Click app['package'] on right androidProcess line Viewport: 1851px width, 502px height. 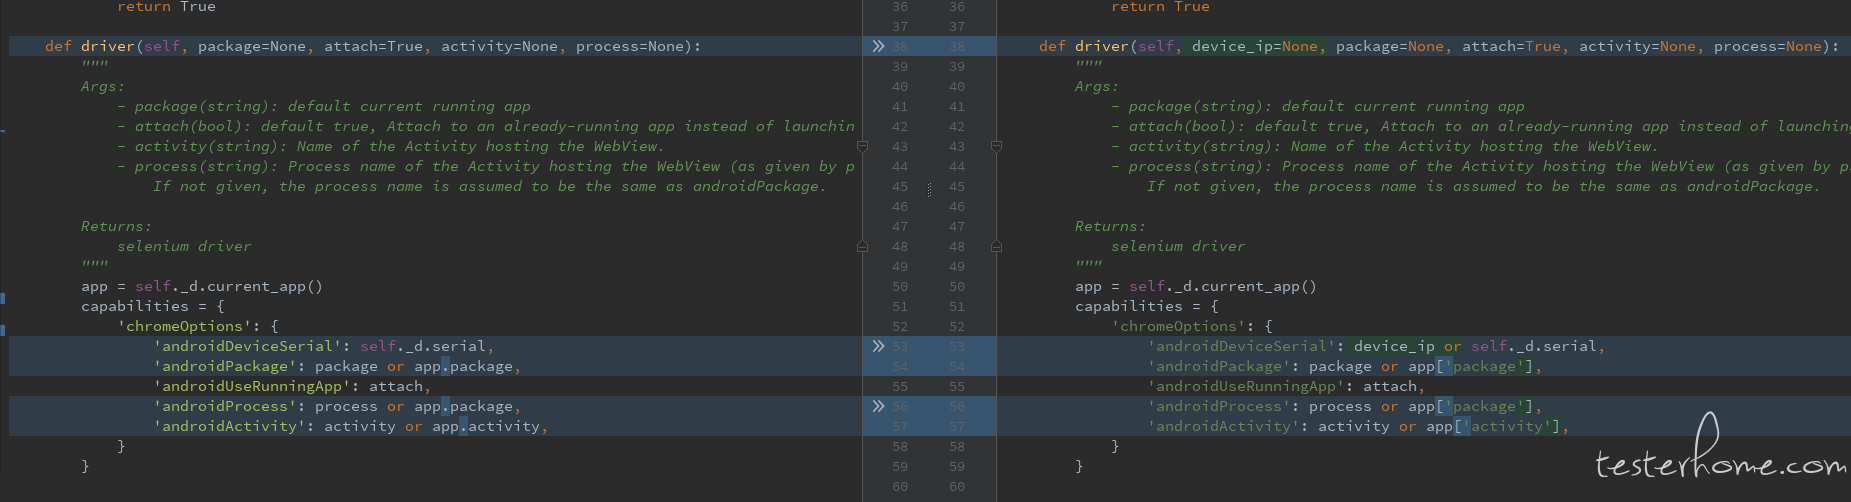tap(1471, 406)
